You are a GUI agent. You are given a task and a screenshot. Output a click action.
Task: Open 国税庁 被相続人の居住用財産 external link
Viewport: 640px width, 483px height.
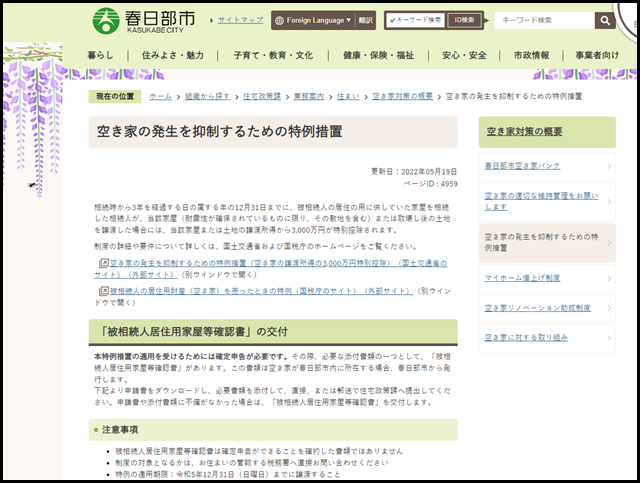[x=261, y=291]
